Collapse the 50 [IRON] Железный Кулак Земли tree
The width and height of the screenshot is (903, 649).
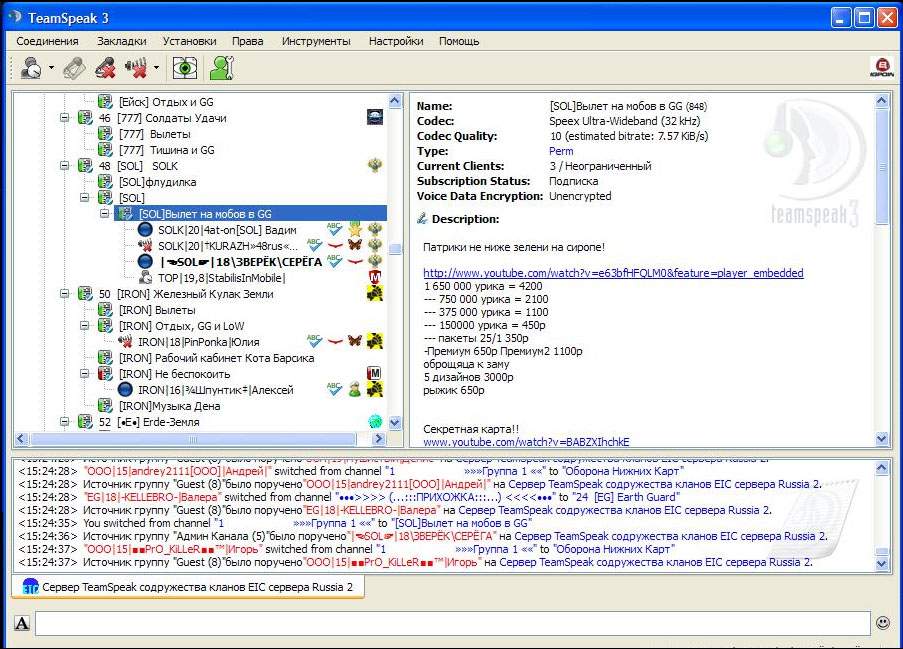(65, 294)
